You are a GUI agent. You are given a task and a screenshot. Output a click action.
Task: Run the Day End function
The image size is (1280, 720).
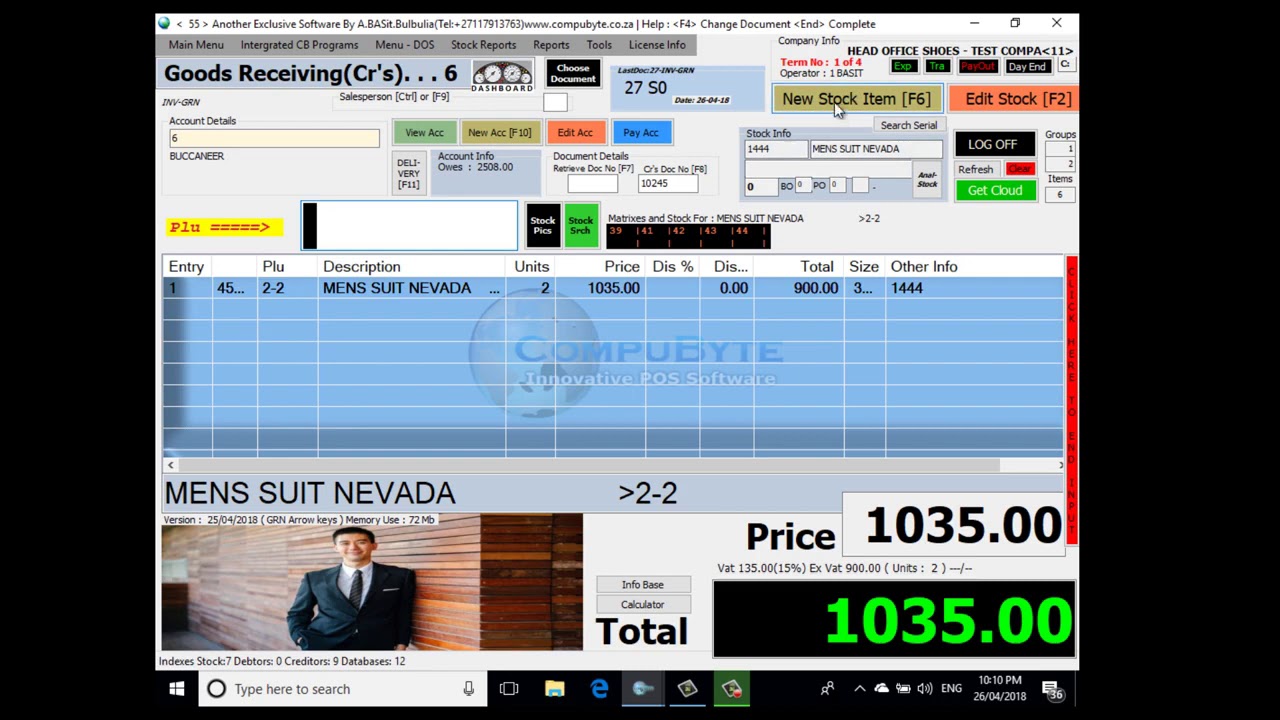pyautogui.click(x=1027, y=66)
